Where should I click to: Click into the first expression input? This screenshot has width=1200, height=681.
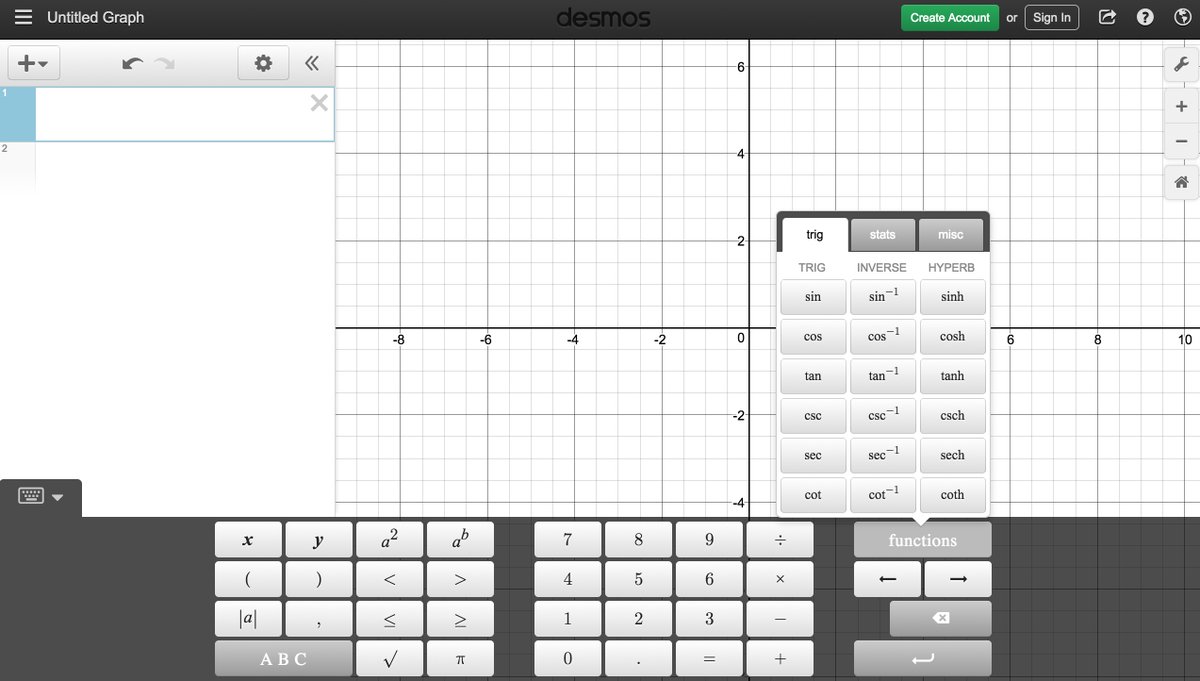tap(170, 114)
